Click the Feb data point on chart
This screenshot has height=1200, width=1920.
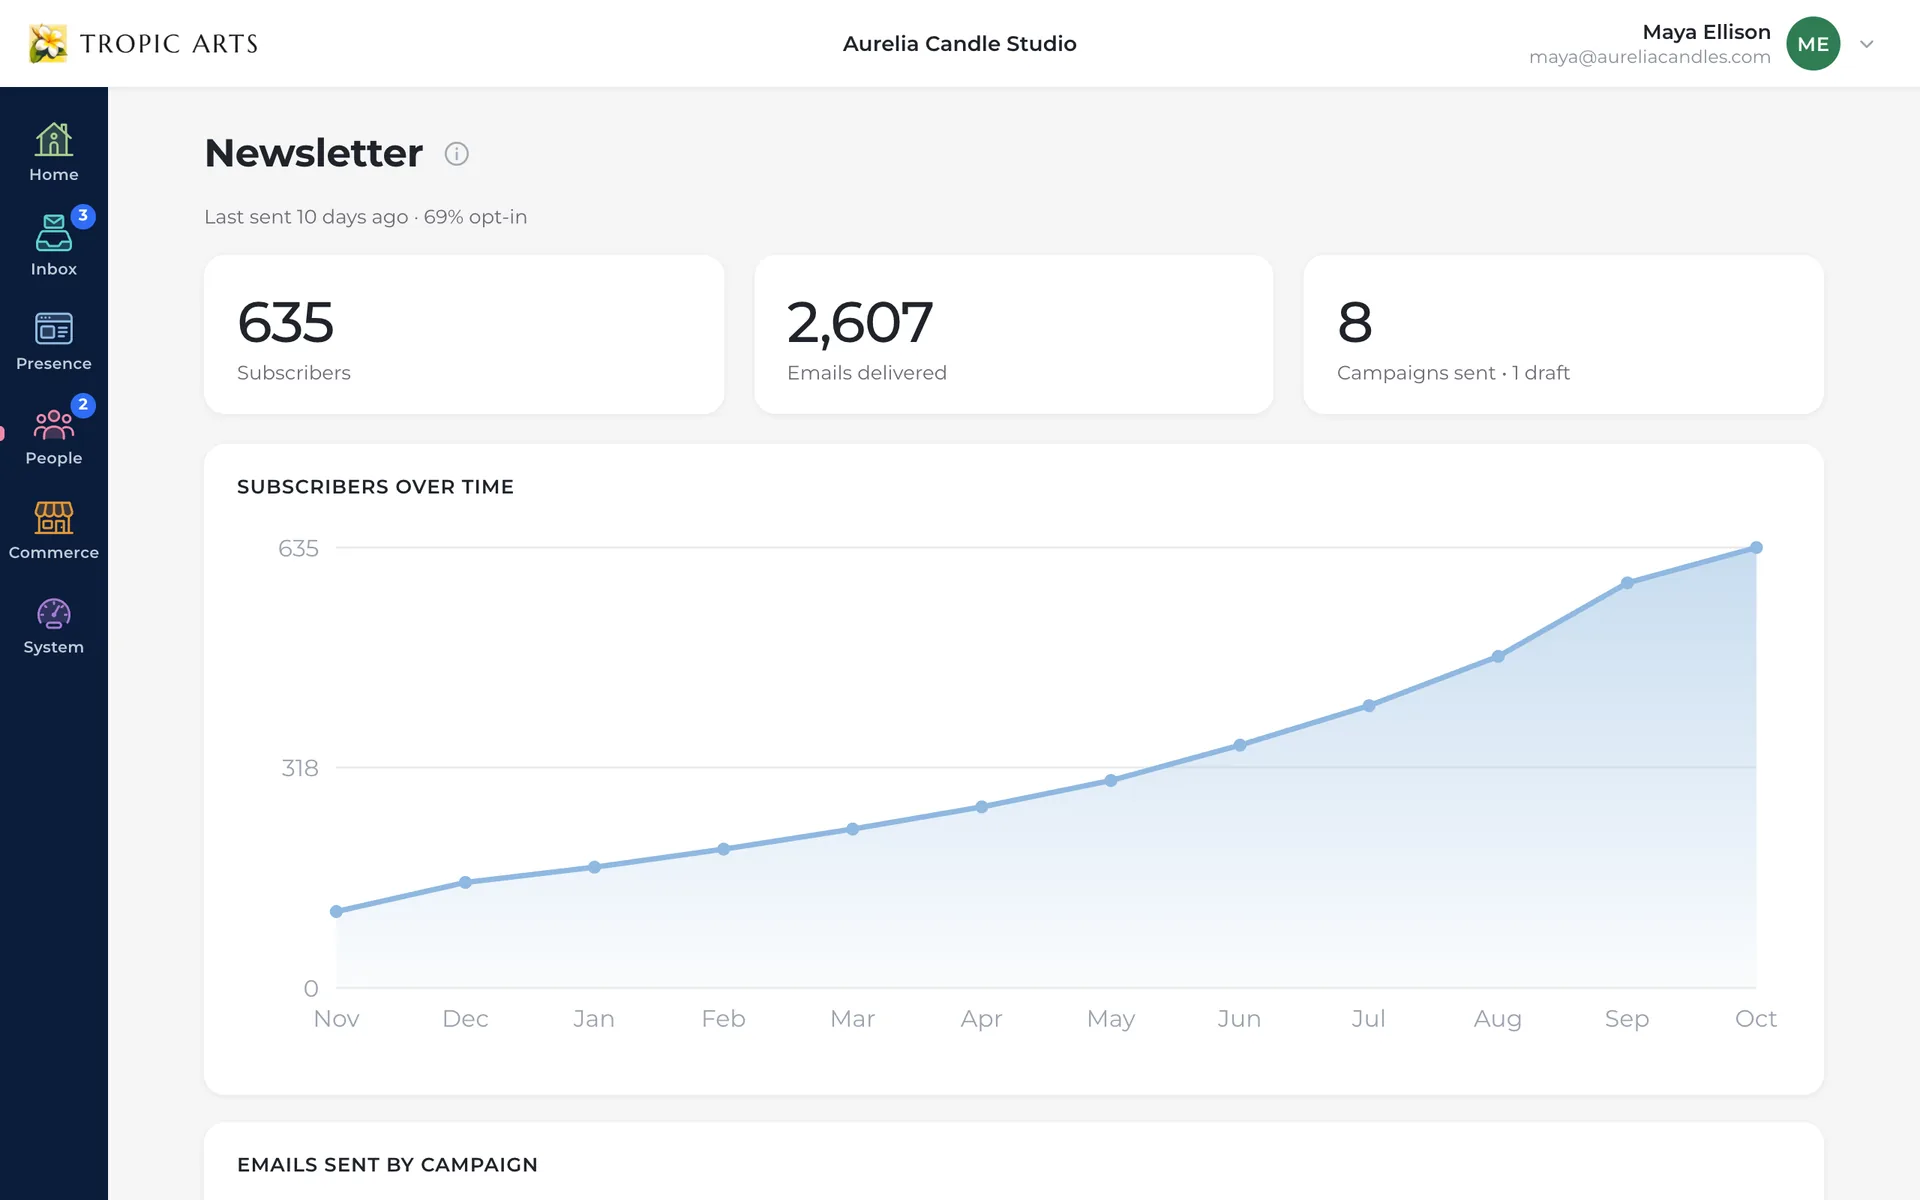pos(724,849)
